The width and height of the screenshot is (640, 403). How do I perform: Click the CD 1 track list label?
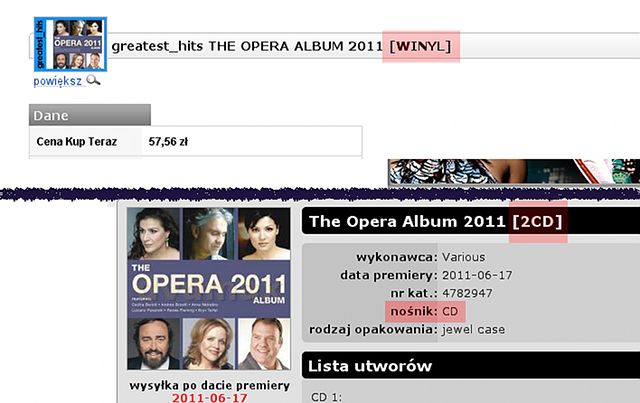point(327,397)
